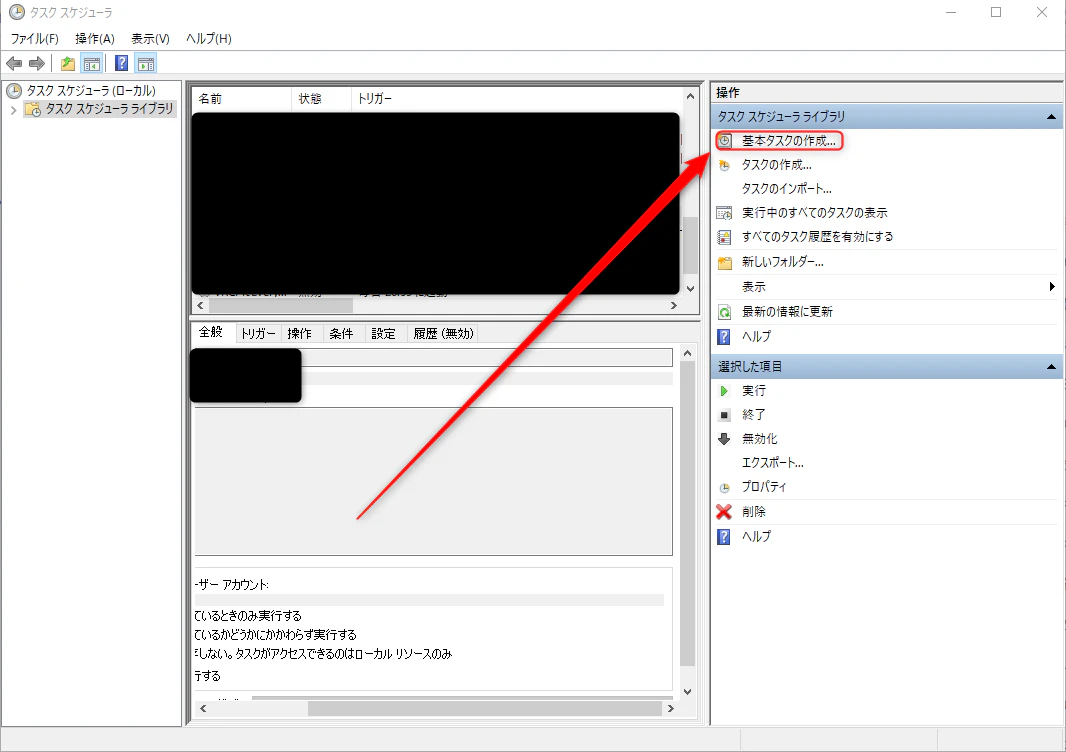Click the stop square icon beside 終了
1066x752 pixels.
click(725, 415)
